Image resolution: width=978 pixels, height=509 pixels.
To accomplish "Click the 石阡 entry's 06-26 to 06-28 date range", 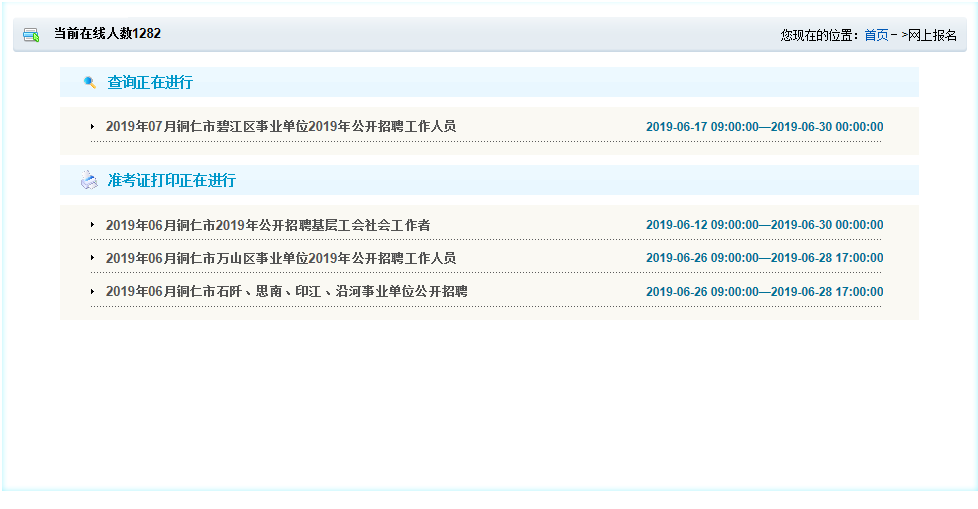I will (x=764, y=292).
